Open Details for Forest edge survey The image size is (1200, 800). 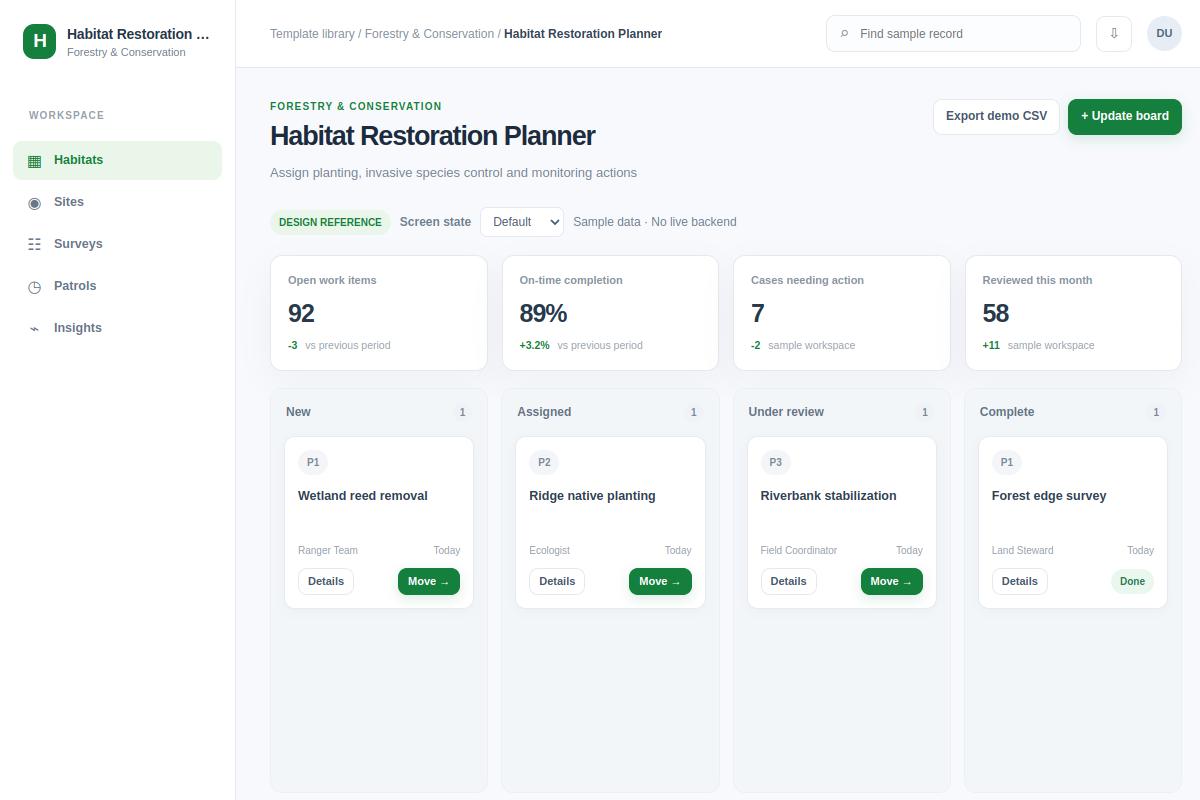tap(1020, 581)
